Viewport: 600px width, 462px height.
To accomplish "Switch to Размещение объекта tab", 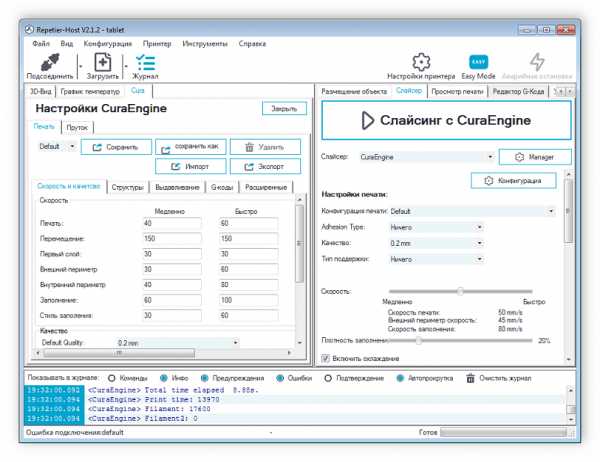I will click(354, 91).
